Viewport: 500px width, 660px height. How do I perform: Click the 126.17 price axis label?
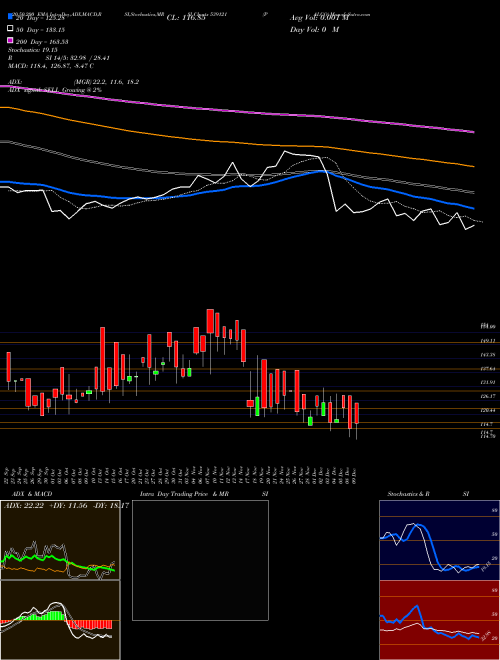tap(487, 396)
